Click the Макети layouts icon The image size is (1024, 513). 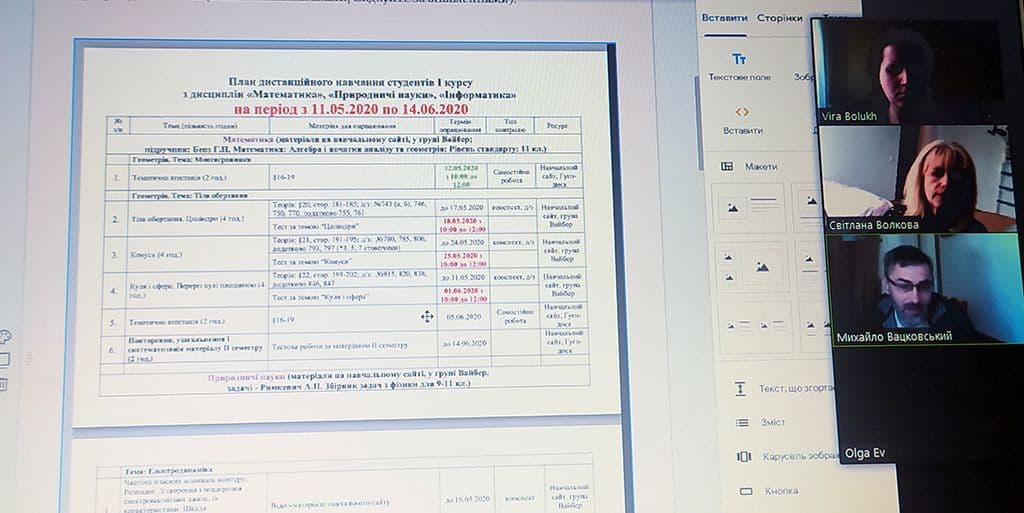point(727,166)
